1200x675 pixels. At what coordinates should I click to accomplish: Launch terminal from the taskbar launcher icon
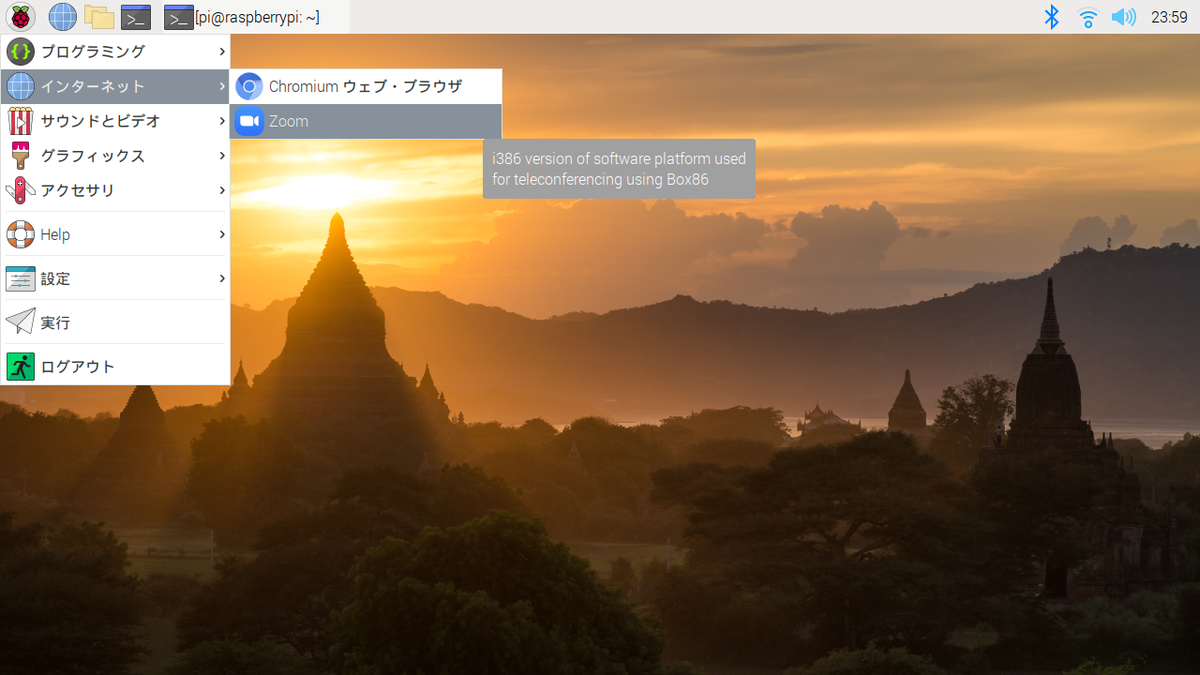point(135,16)
